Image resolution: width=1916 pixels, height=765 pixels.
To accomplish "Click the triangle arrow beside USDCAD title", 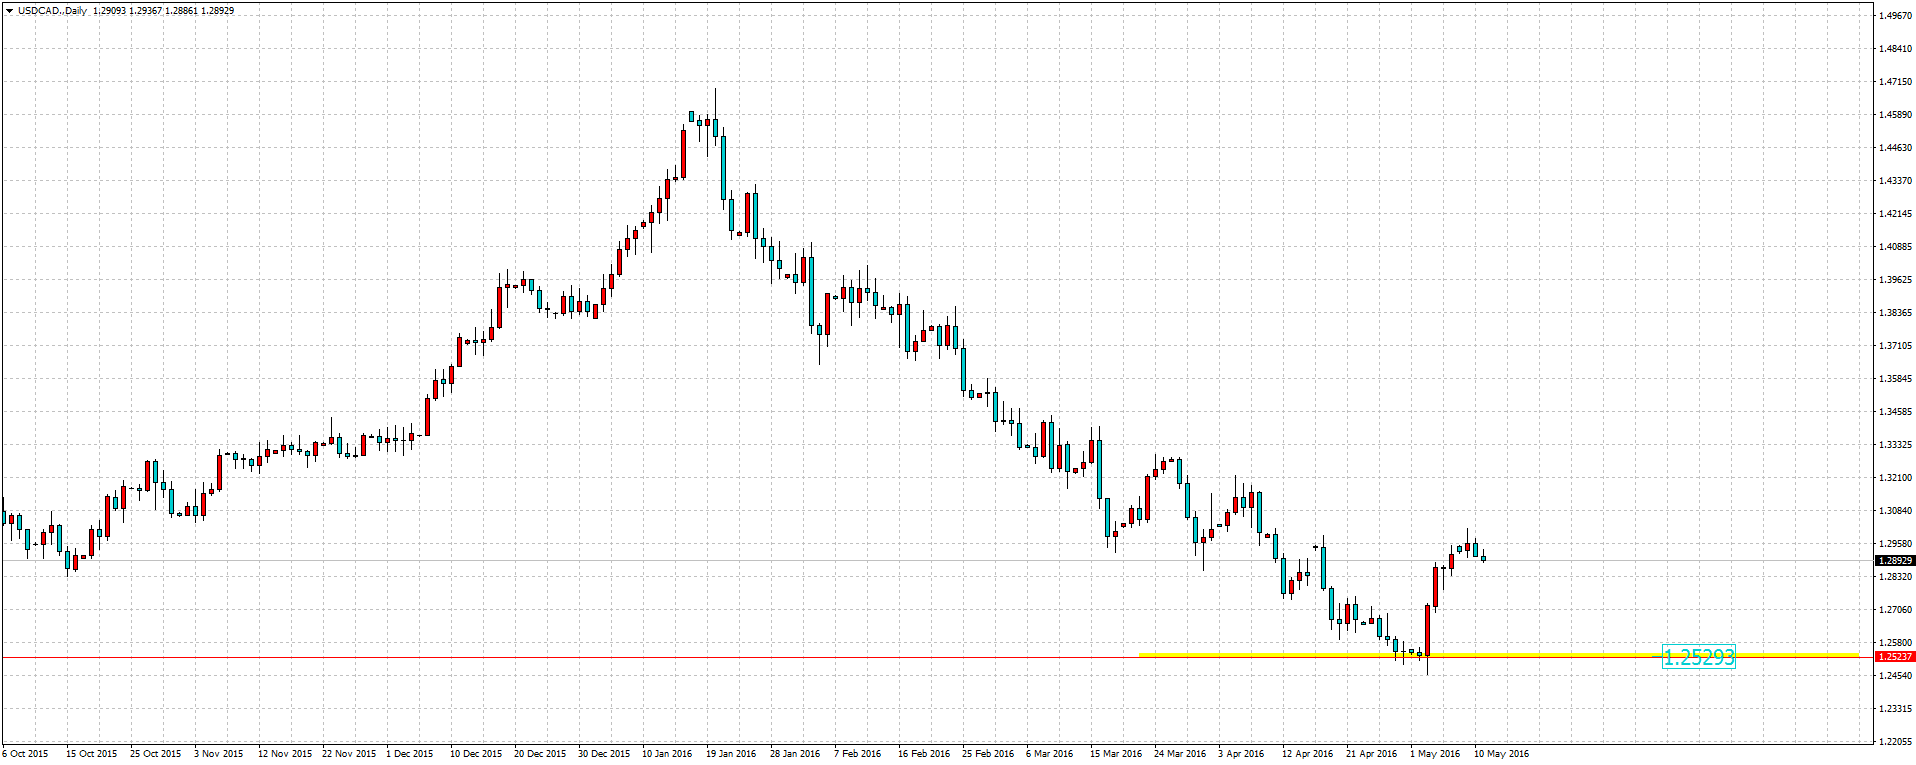I will pyautogui.click(x=9, y=11).
